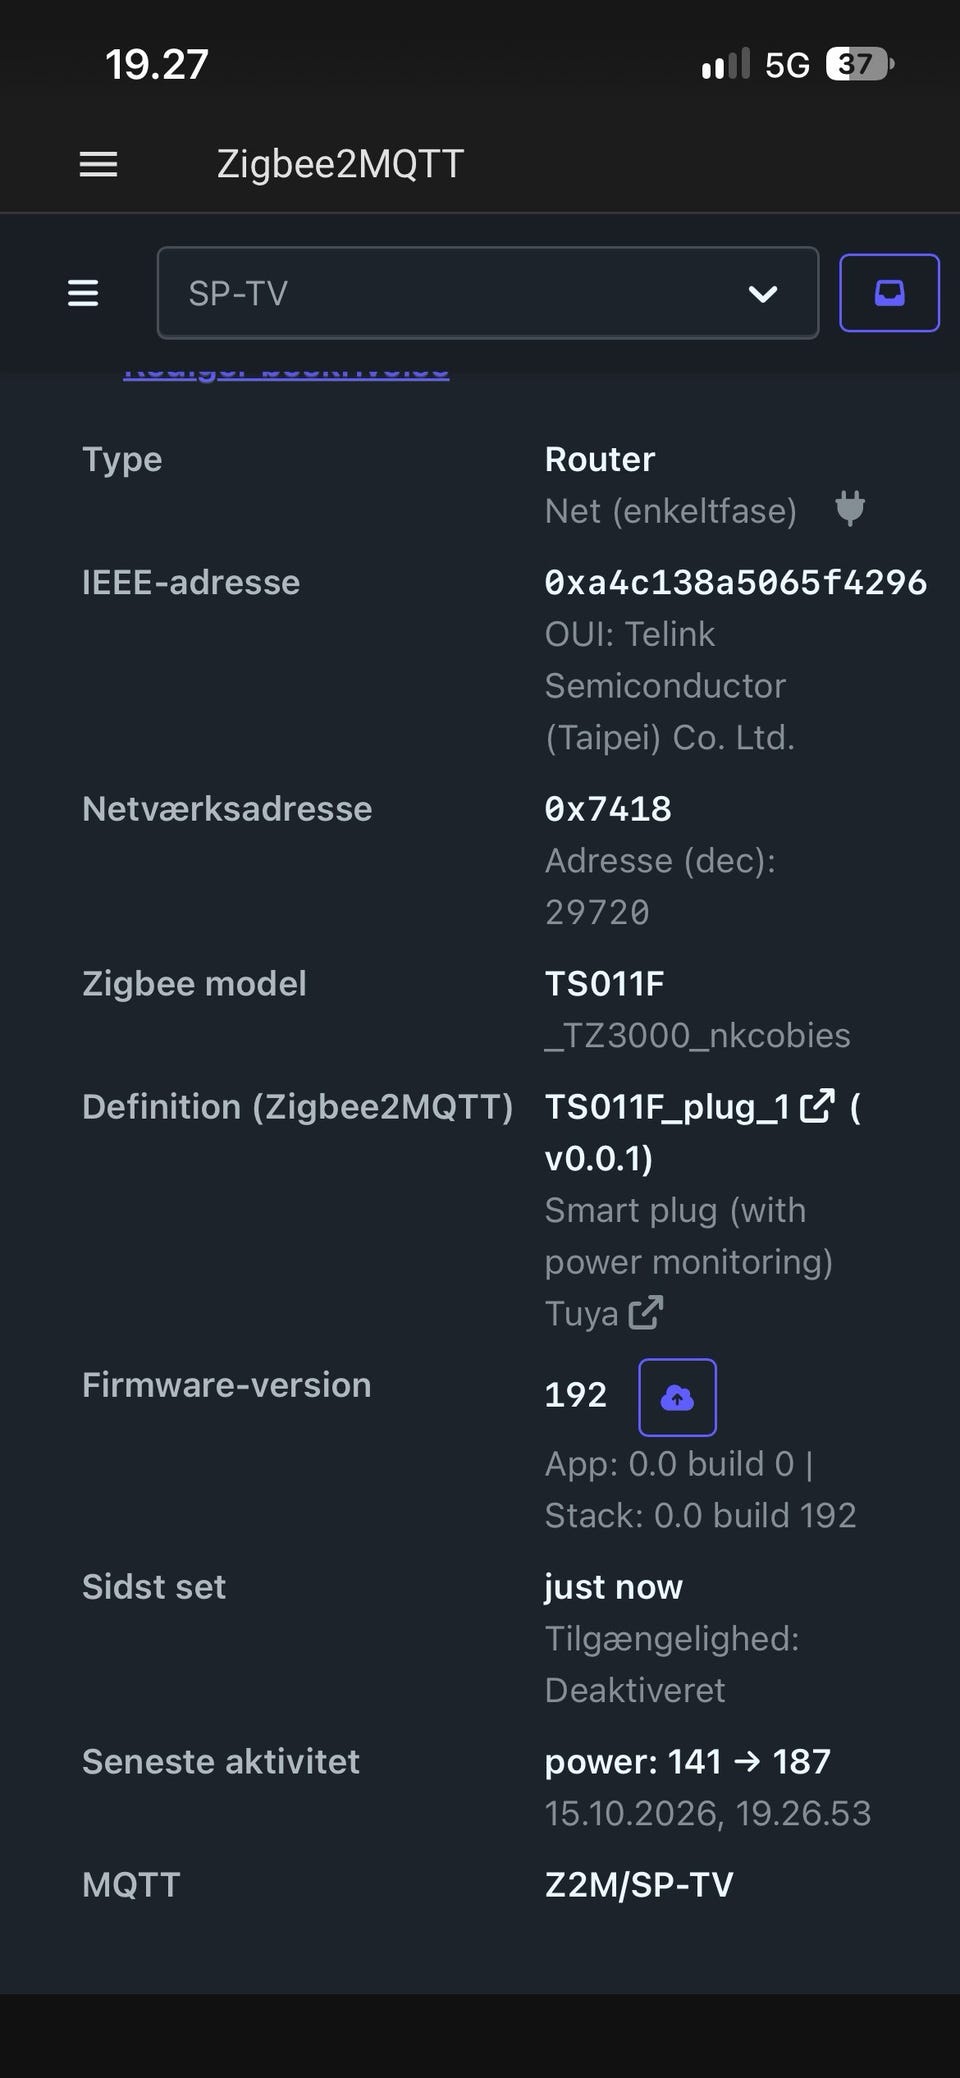The width and height of the screenshot is (960, 2078).
Task: Click the Zigbee2MQTT page title
Action: coord(340,164)
